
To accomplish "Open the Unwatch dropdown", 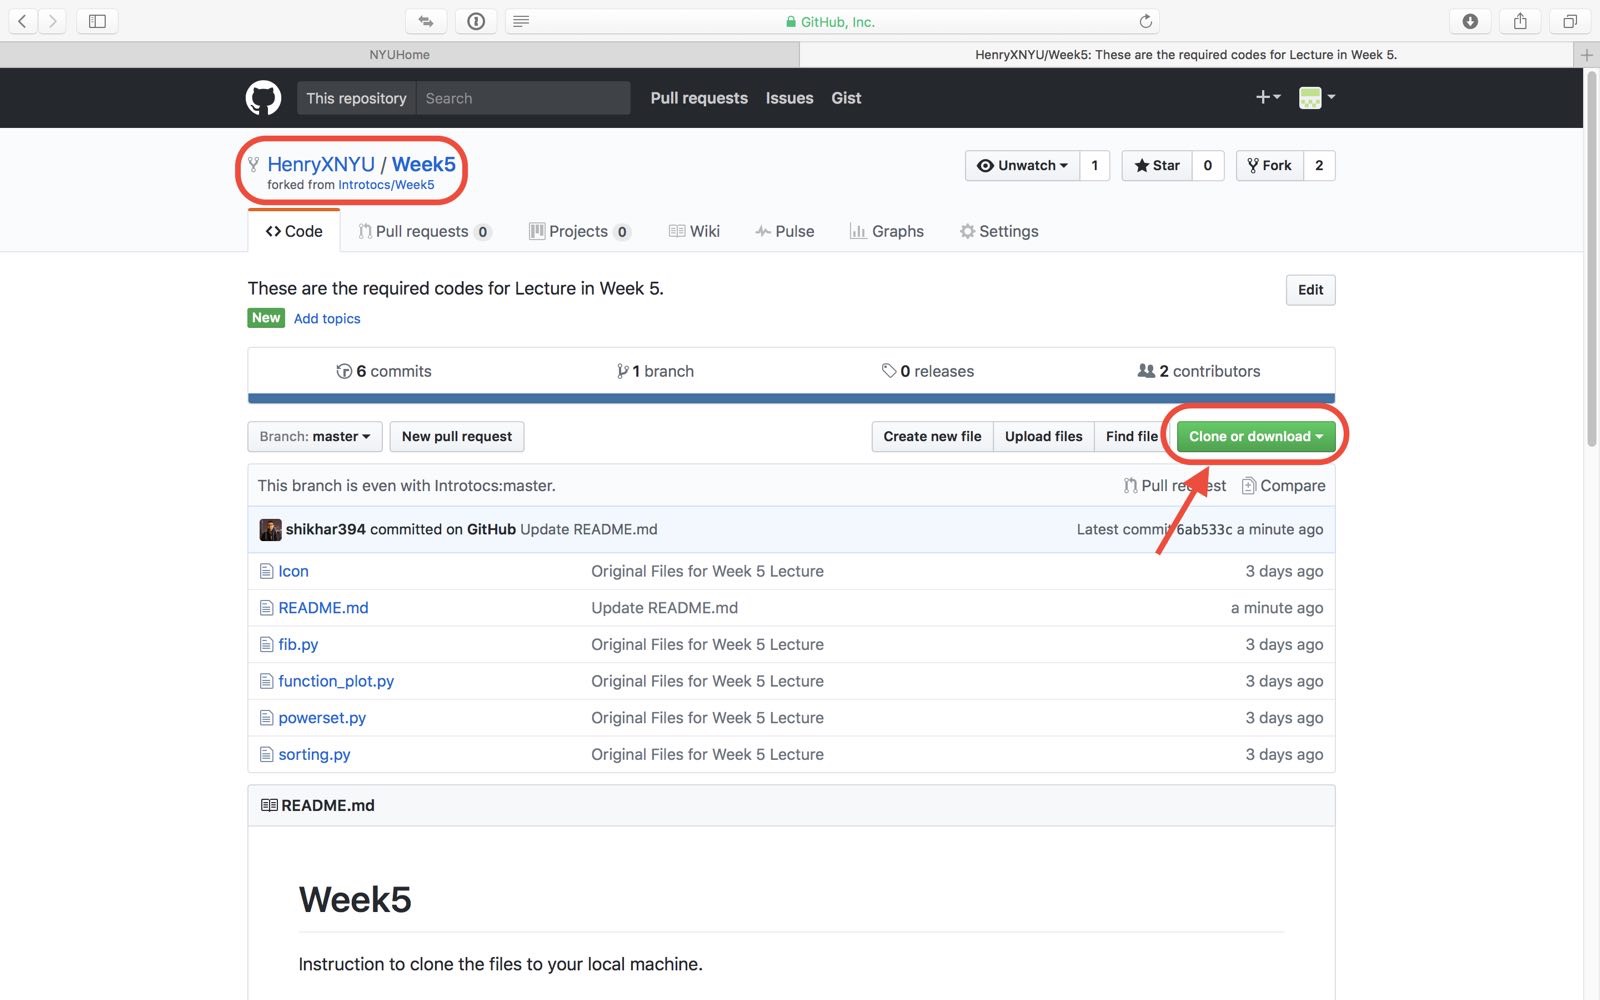I will pyautogui.click(x=1022, y=165).
